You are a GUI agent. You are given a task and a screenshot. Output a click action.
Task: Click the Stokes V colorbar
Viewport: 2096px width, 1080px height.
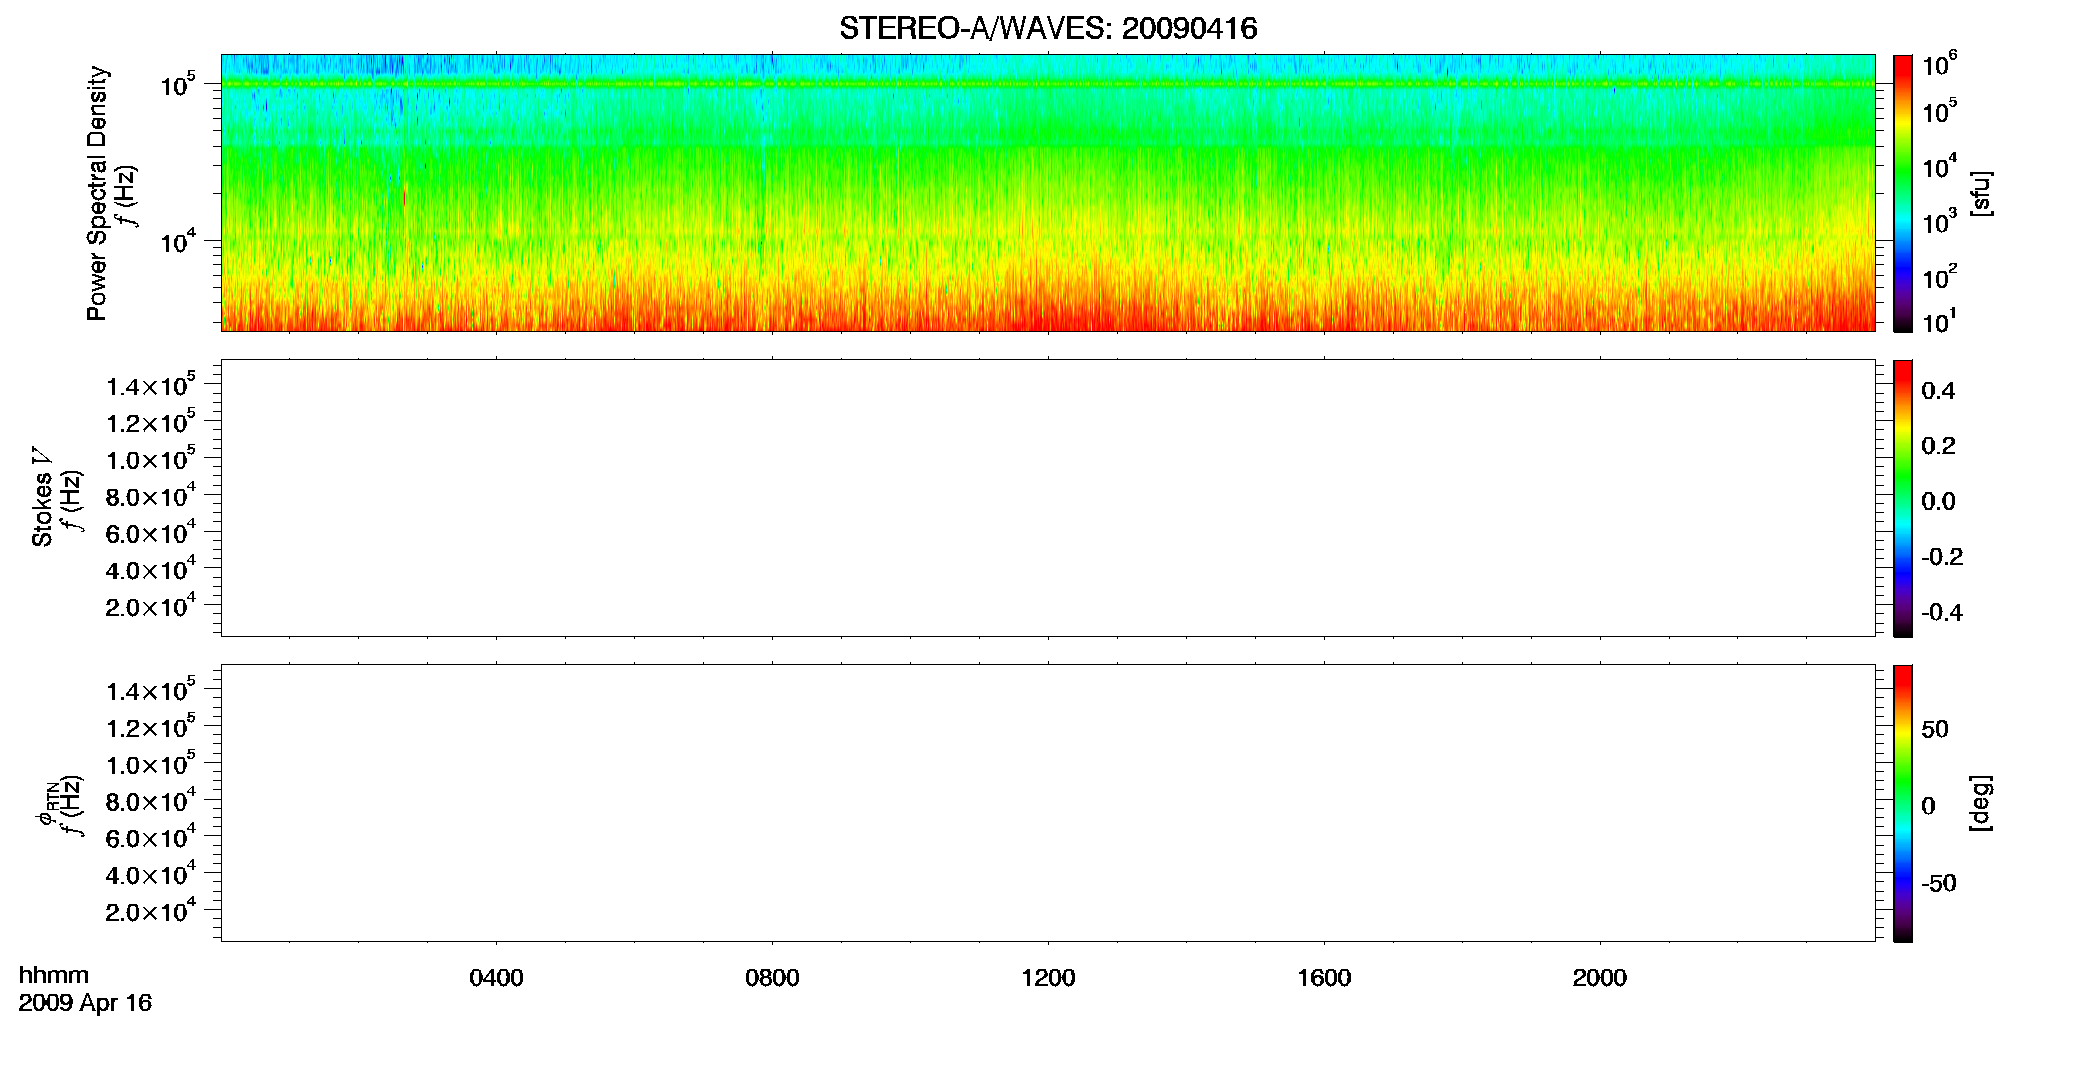point(1902,498)
